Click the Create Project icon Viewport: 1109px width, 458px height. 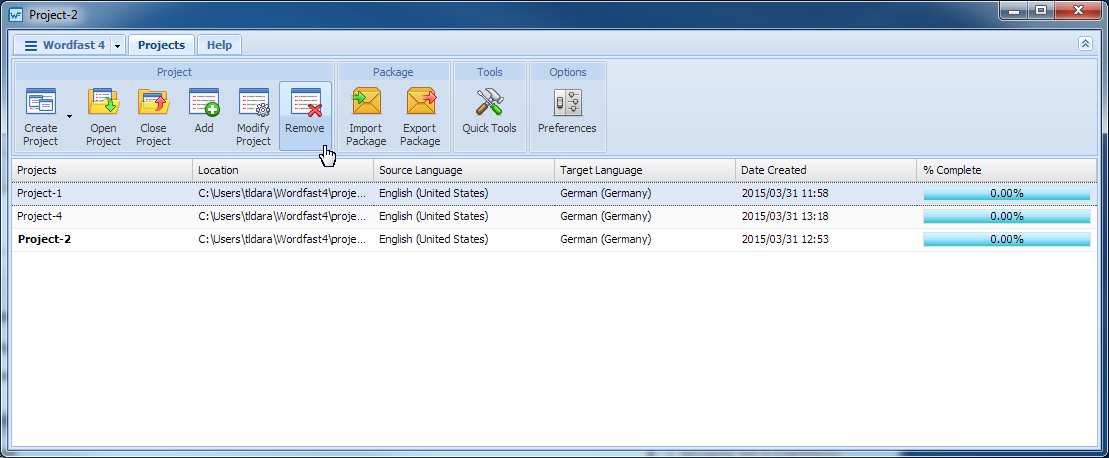tap(40, 102)
